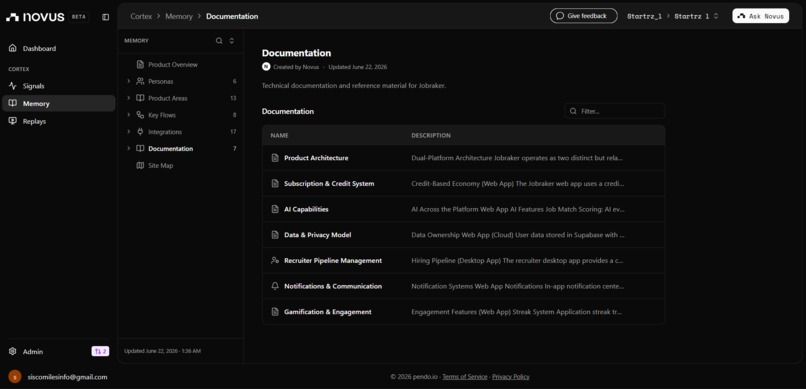Click the document icon for AI Capabilities

click(275, 209)
